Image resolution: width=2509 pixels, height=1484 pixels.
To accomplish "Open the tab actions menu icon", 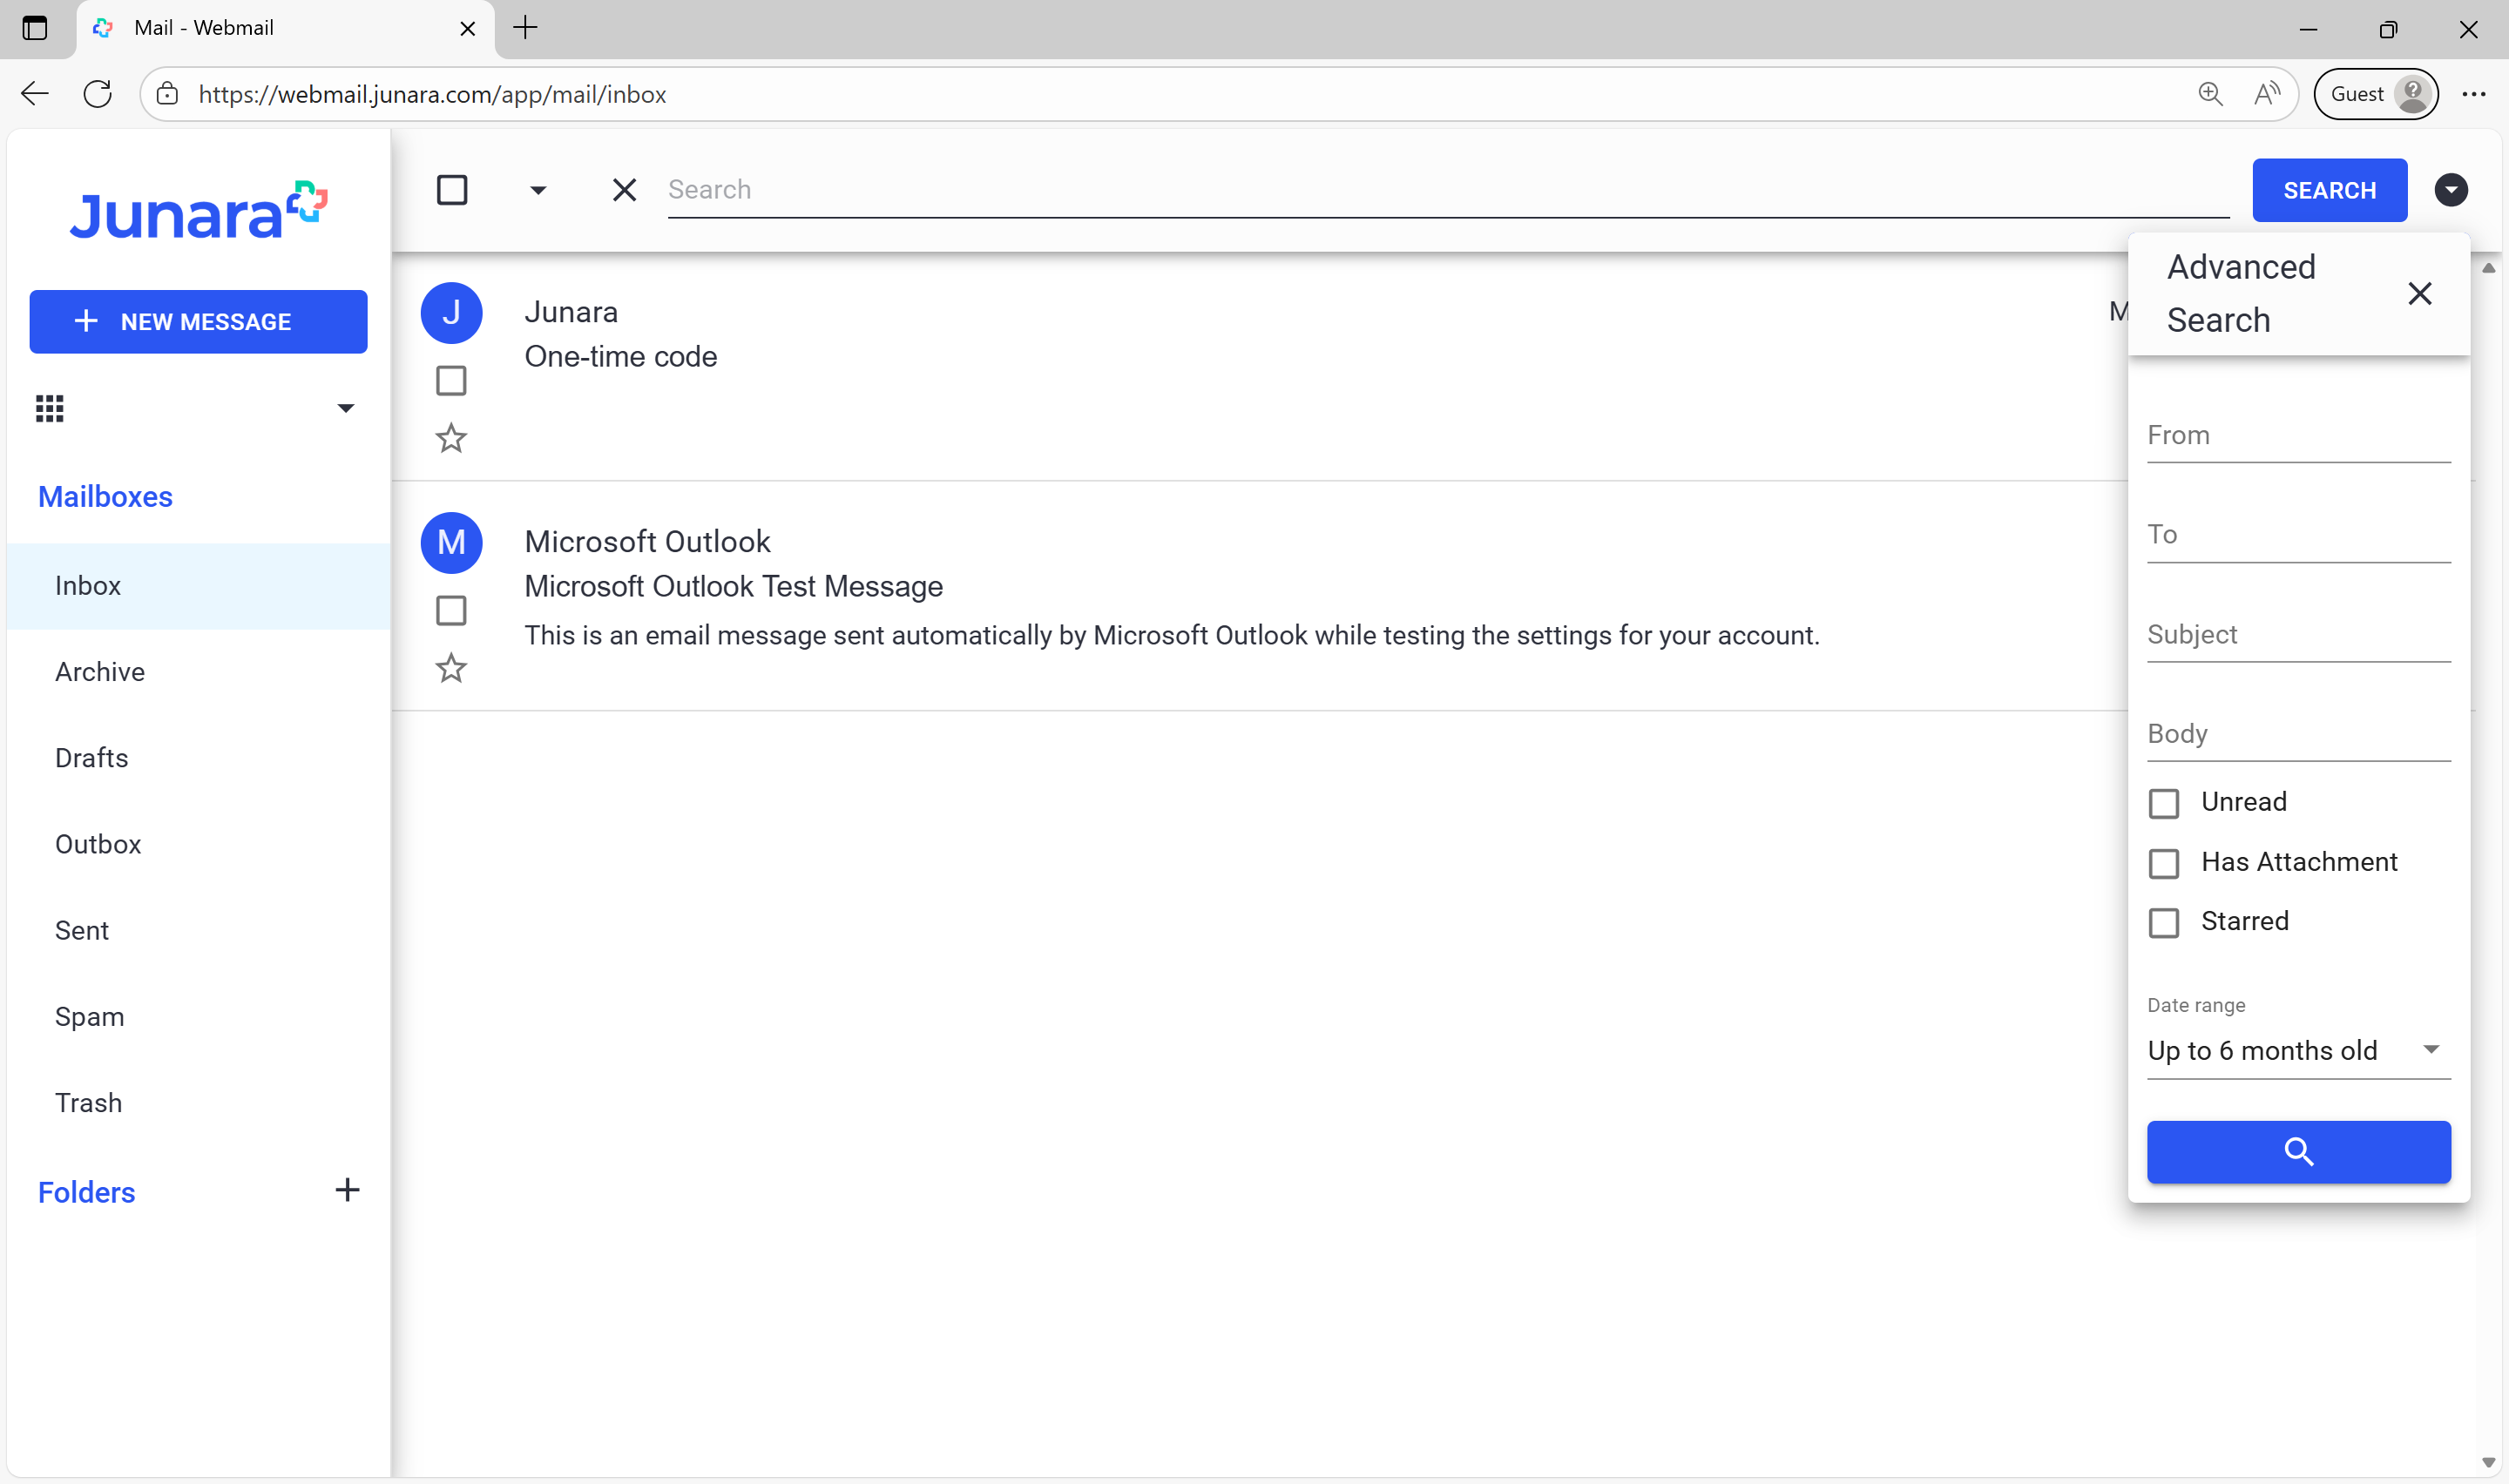I will coord(35,28).
